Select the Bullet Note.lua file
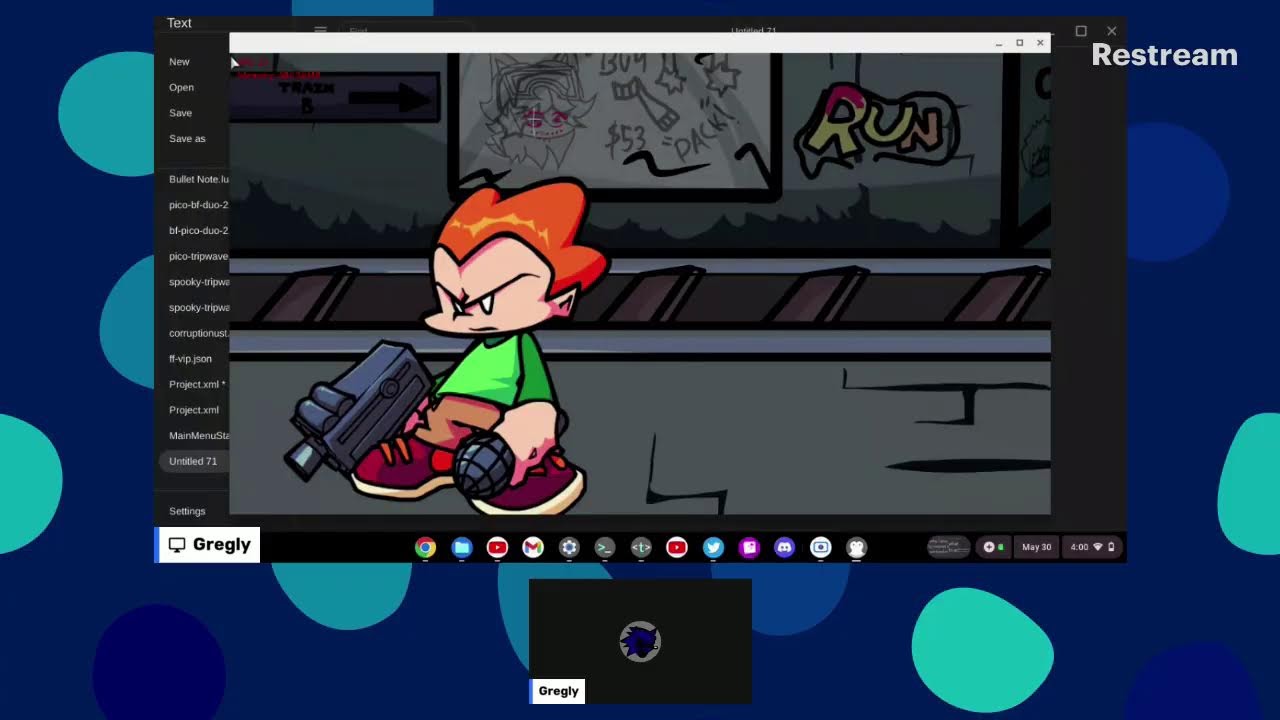Screen dimensions: 1280x720 tap(198, 179)
